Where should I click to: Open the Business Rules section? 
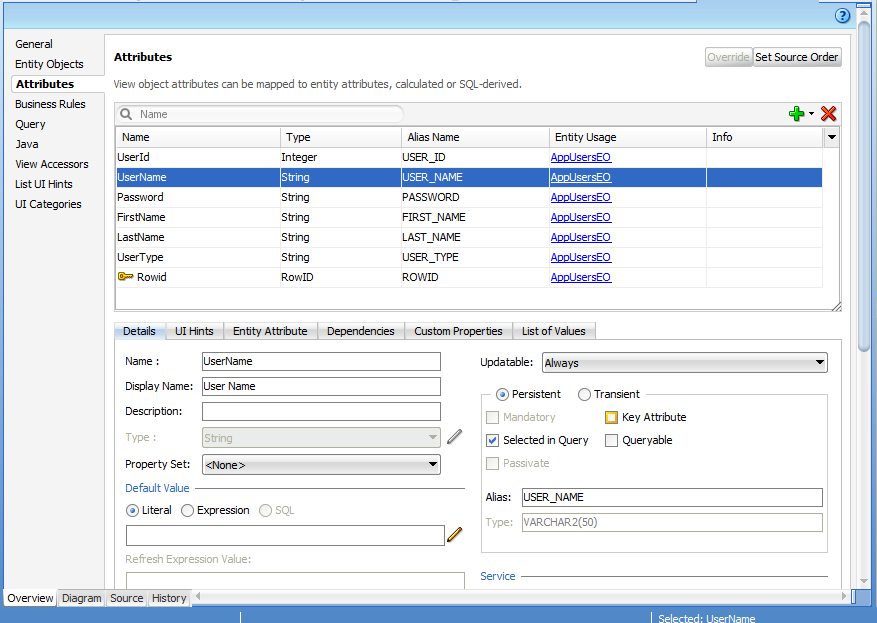click(50, 104)
